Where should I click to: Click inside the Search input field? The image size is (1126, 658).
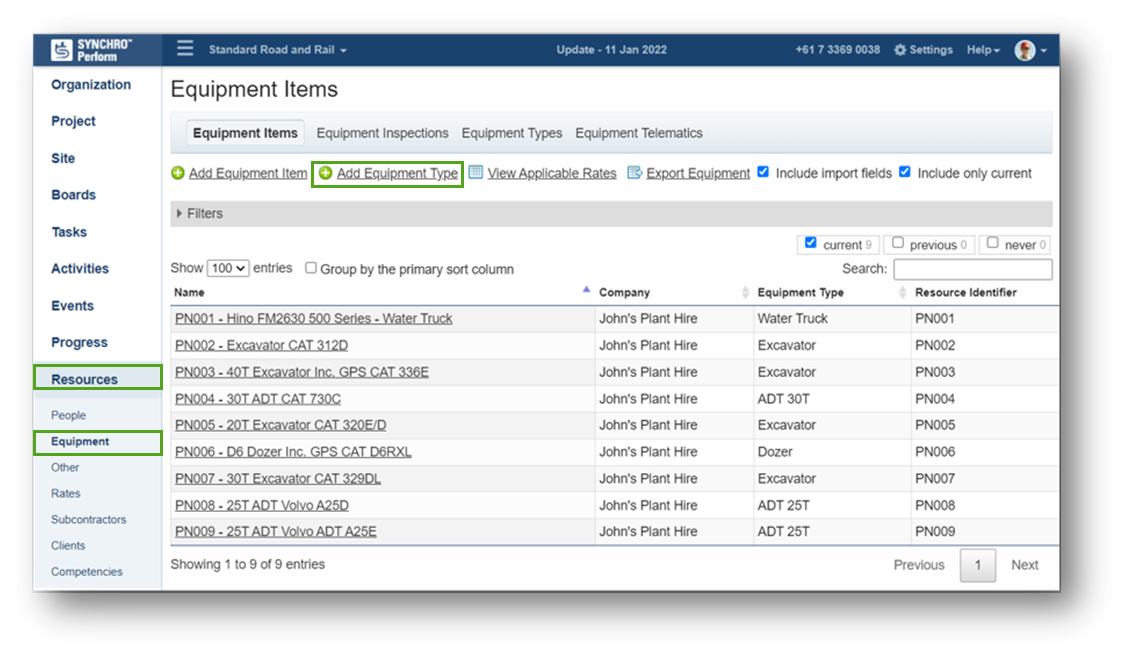click(970, 268)
